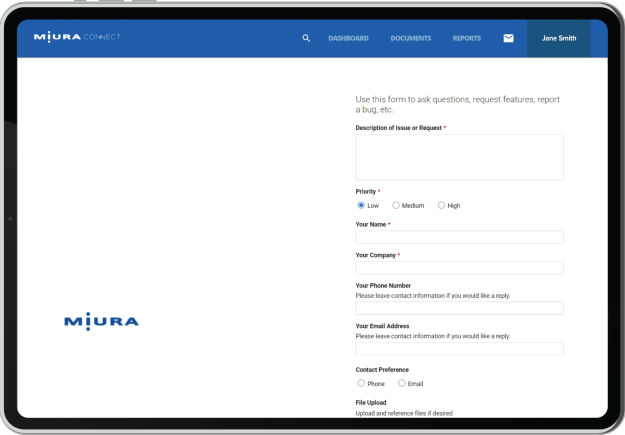
Task: Click the Your Company input field
Action: pyautogui.click(x=459, y=268)
